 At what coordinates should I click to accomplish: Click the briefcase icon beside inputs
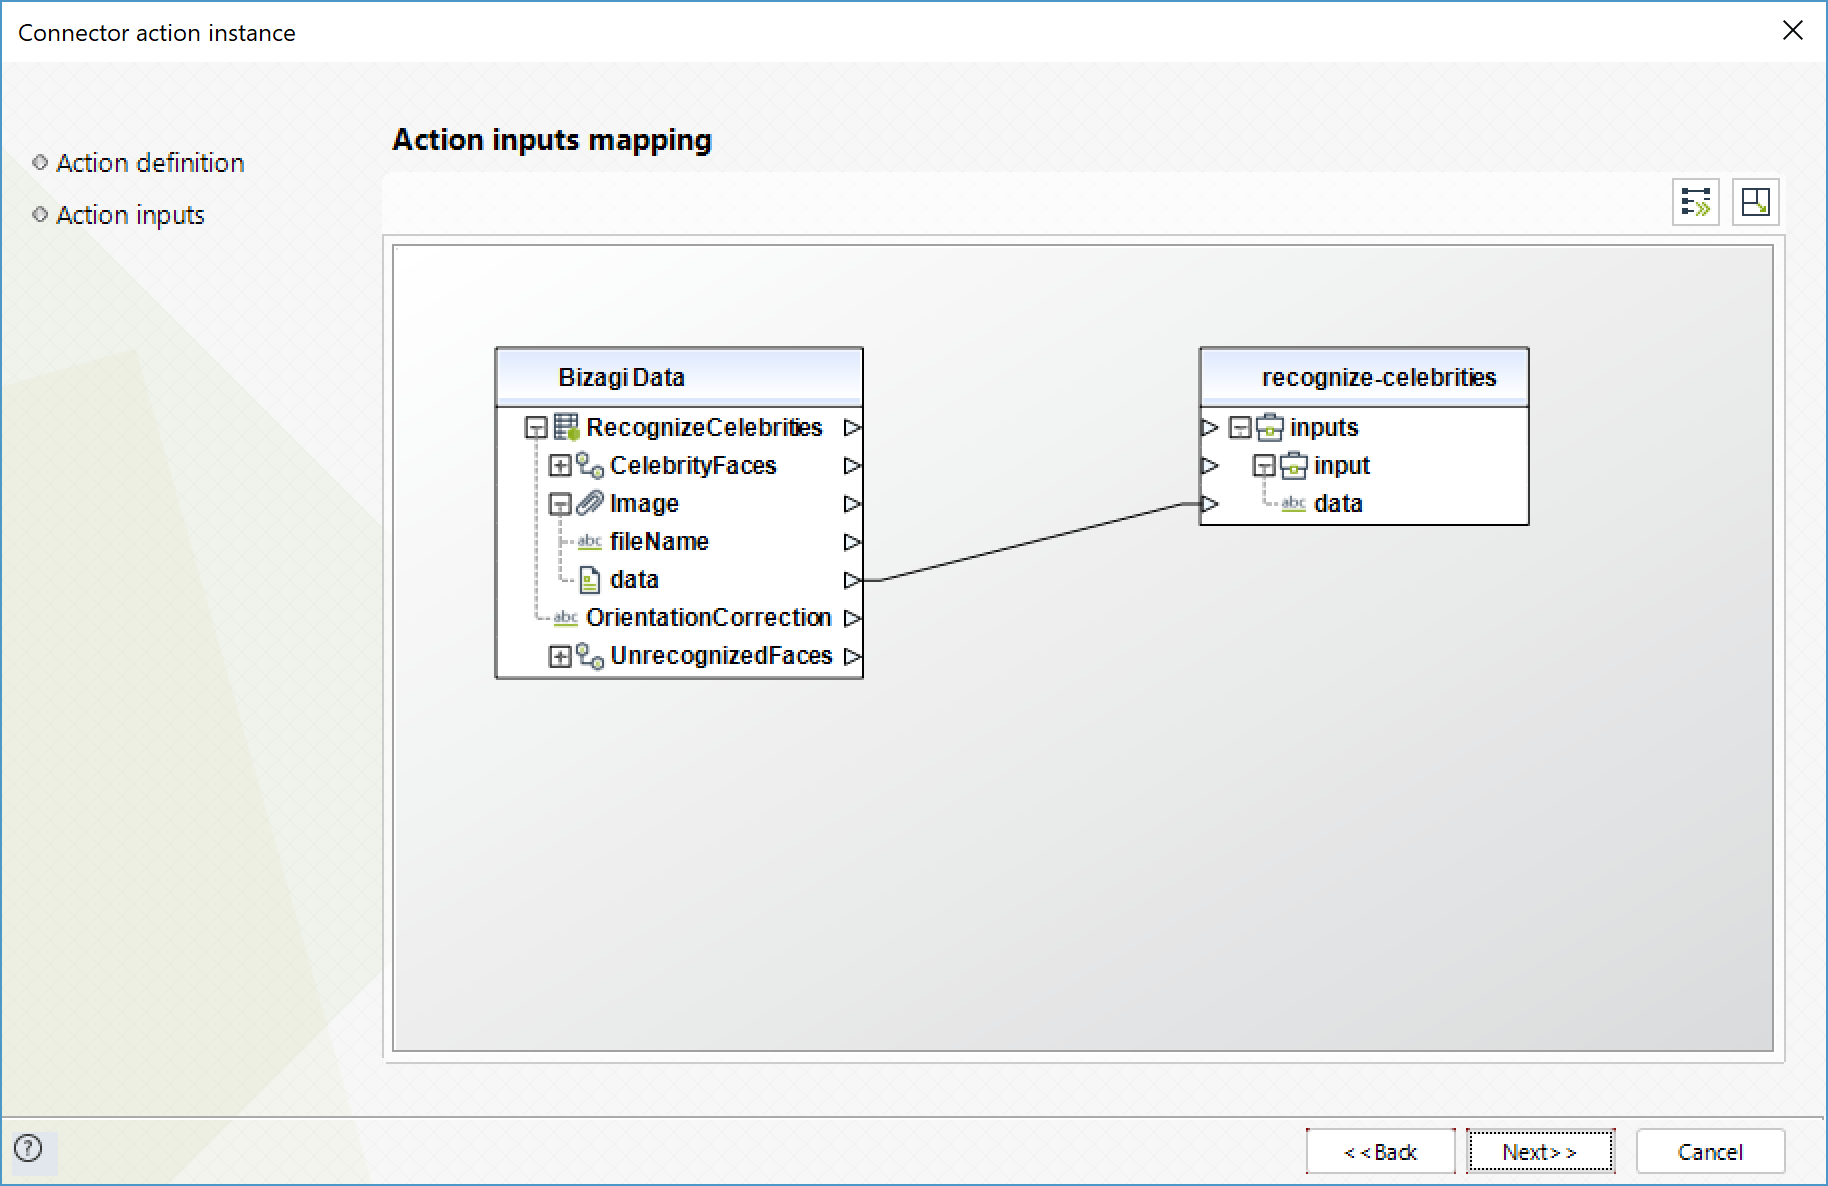[1270, 428]
